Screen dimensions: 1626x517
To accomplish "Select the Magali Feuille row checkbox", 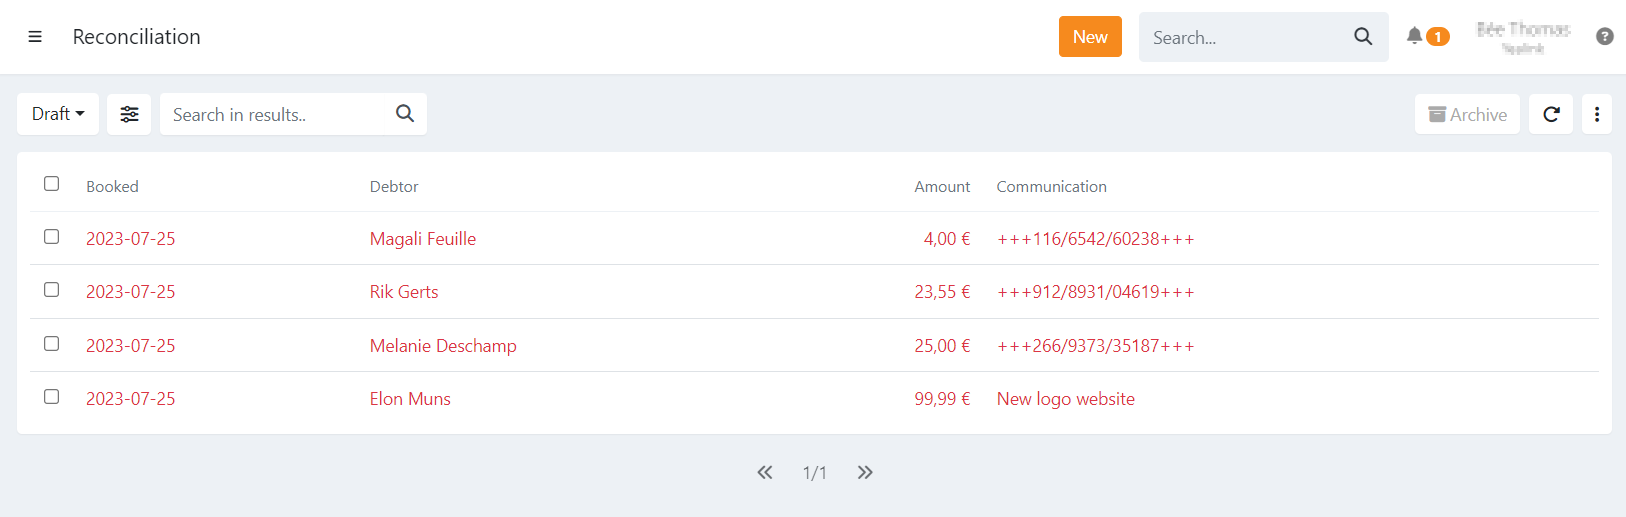I will [x=52, y=237].
